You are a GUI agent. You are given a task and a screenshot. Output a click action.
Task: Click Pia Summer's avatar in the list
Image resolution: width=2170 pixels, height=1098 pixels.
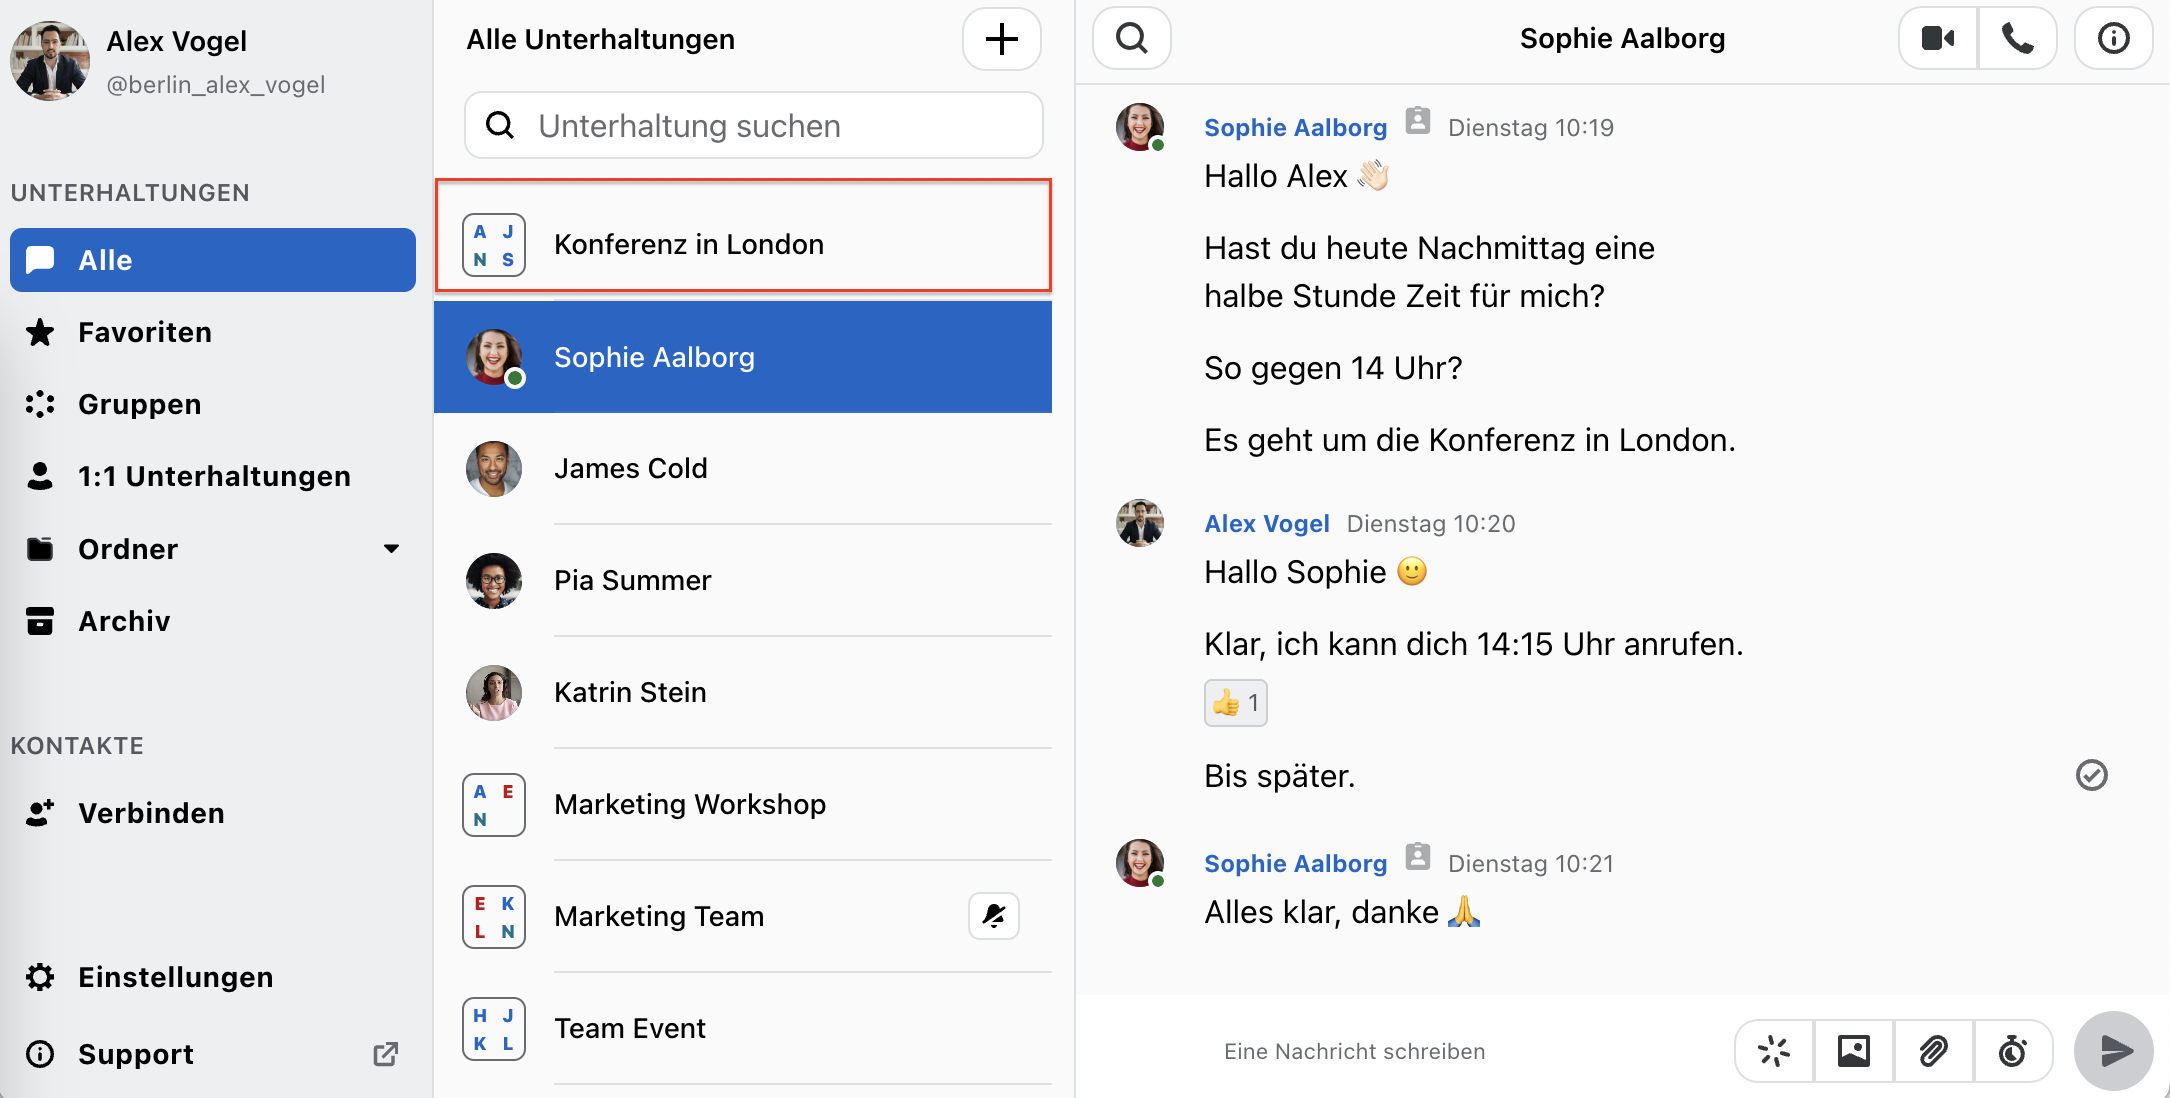point(494,581)
